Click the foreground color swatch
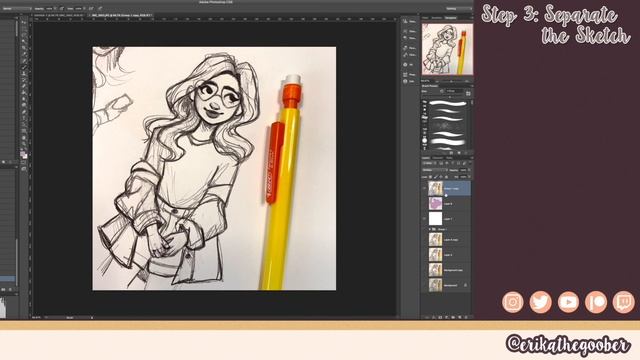 [23, 152]
